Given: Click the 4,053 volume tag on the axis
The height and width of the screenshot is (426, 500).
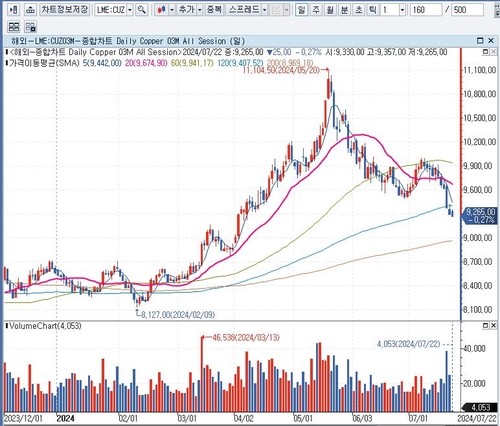Looking at the screenshot, I should pos(479,407).
